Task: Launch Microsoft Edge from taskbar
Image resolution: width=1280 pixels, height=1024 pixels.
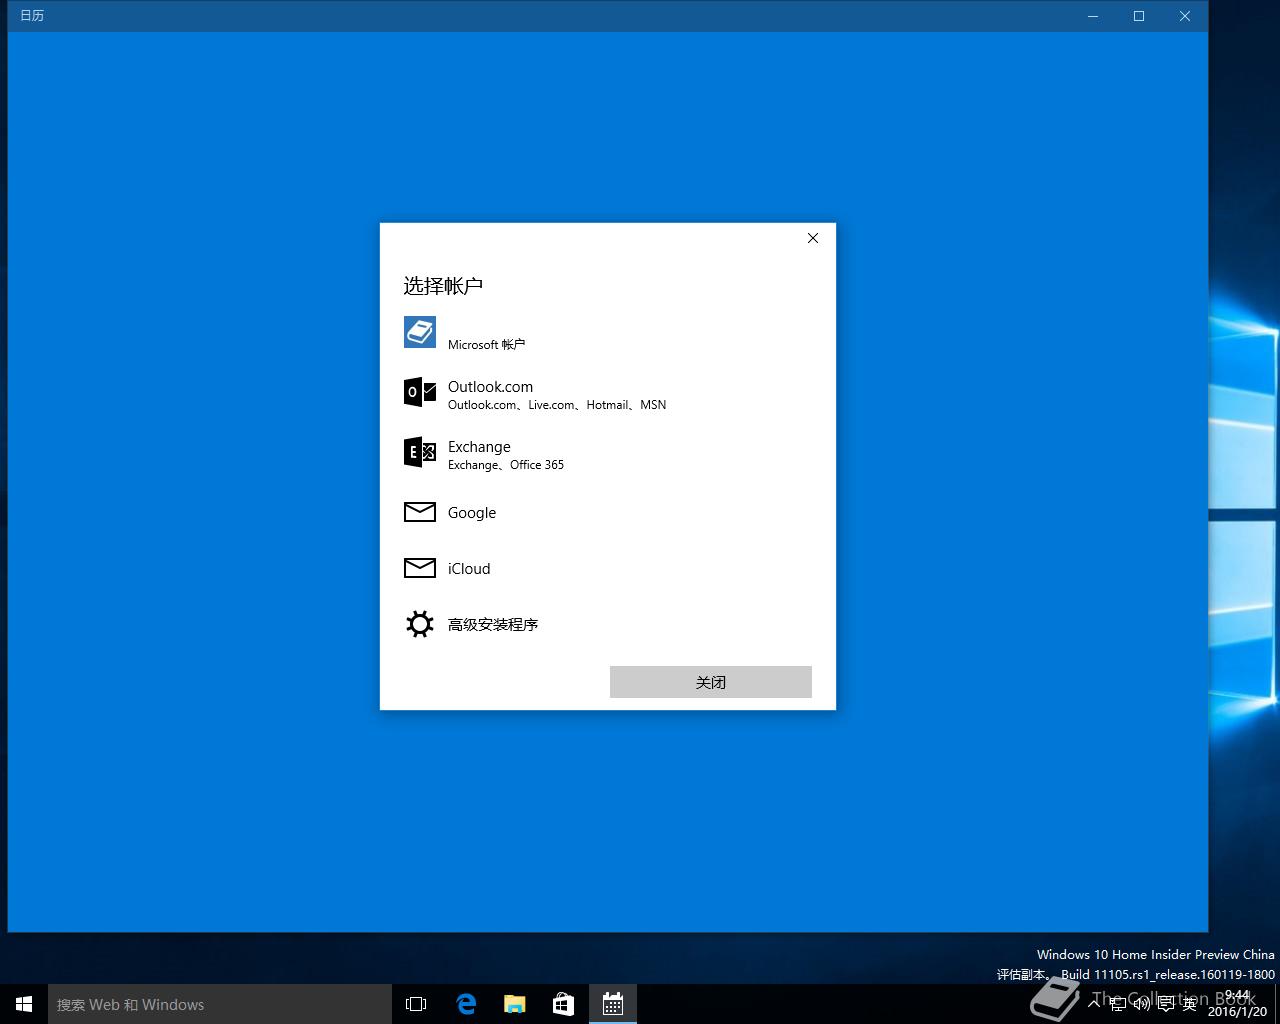Action: (x=466, y=1004)
